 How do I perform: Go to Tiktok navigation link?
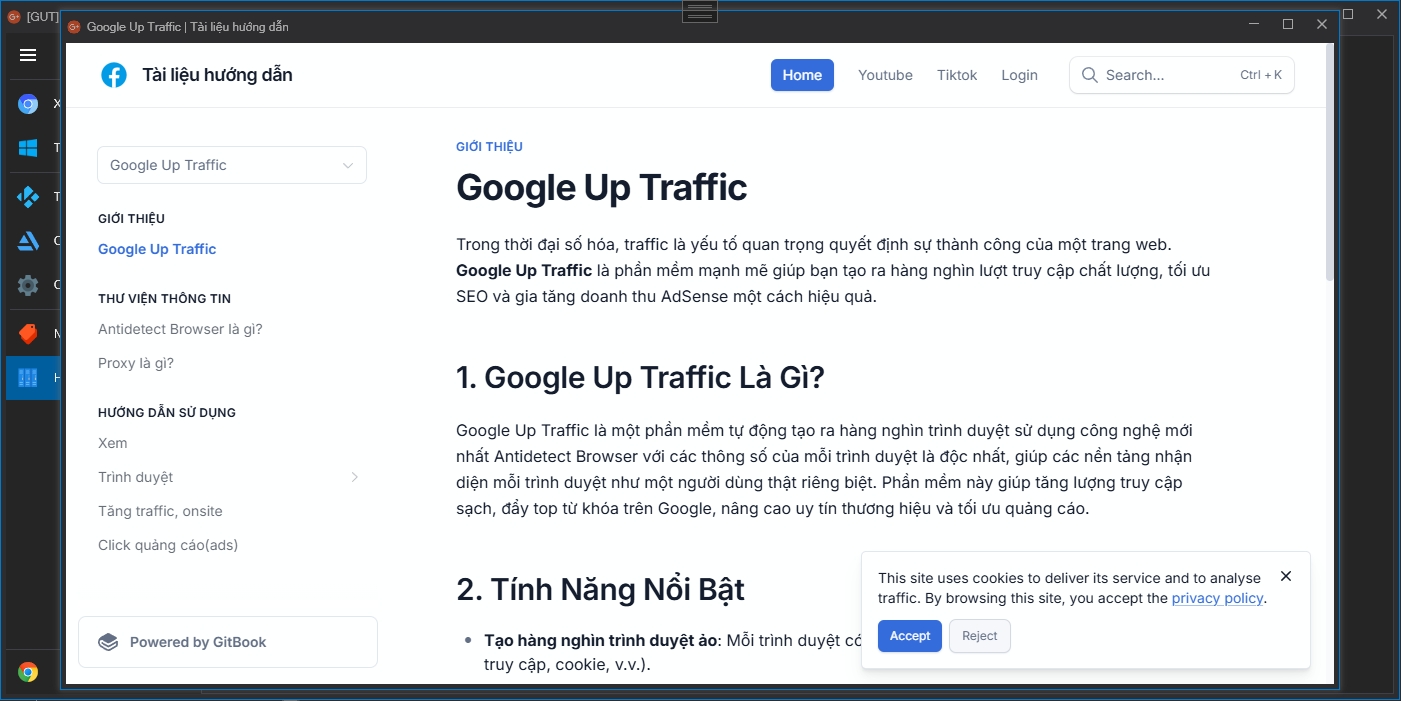[x=957, y=75]
